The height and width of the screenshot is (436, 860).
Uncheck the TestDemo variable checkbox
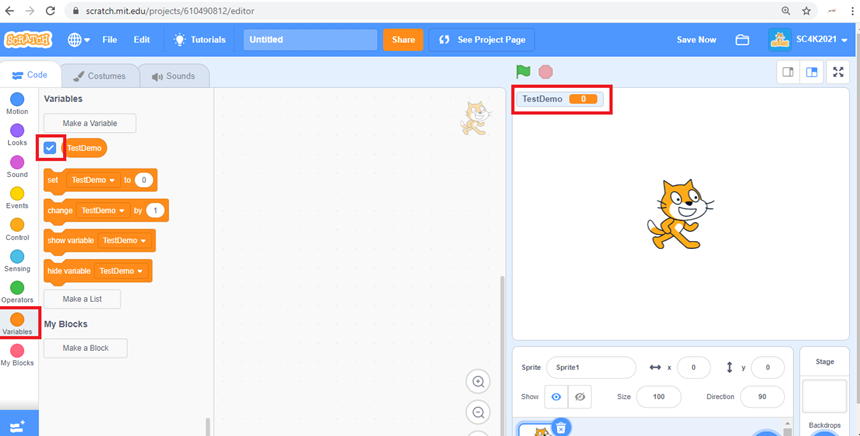pos(50,148)
